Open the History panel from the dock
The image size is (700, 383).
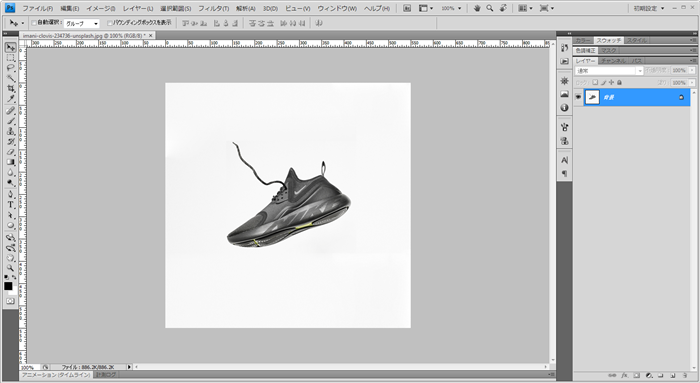click(564, 48)
